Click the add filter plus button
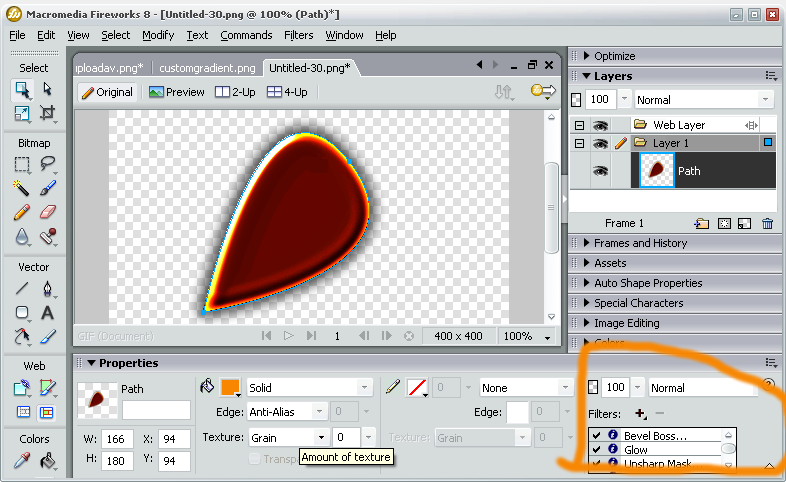The width and height of the screenshot is (786, 482). 640,413
